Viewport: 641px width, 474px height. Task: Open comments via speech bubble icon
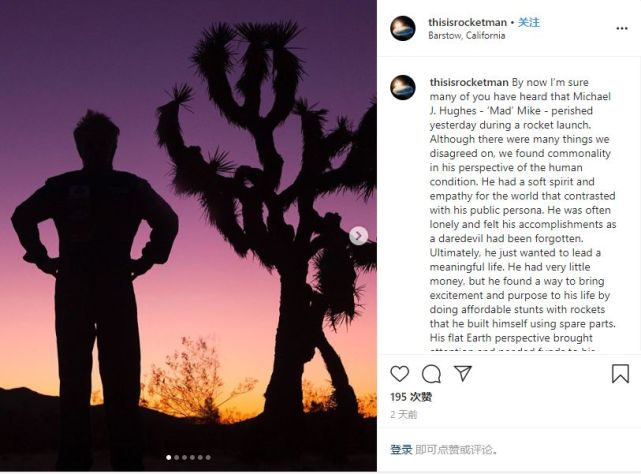(431, 374)
